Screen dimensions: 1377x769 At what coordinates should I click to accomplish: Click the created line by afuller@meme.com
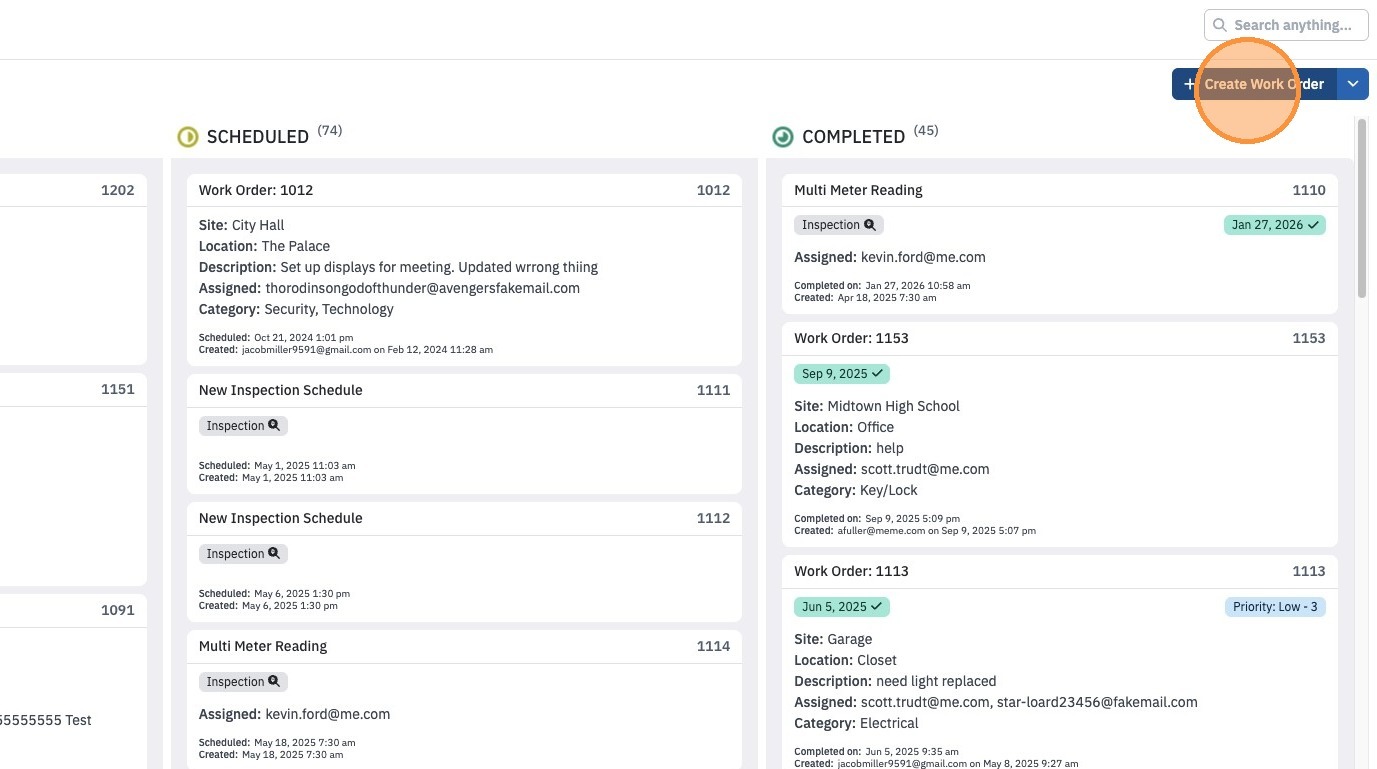pyautogui.click(x=915, y=531)
